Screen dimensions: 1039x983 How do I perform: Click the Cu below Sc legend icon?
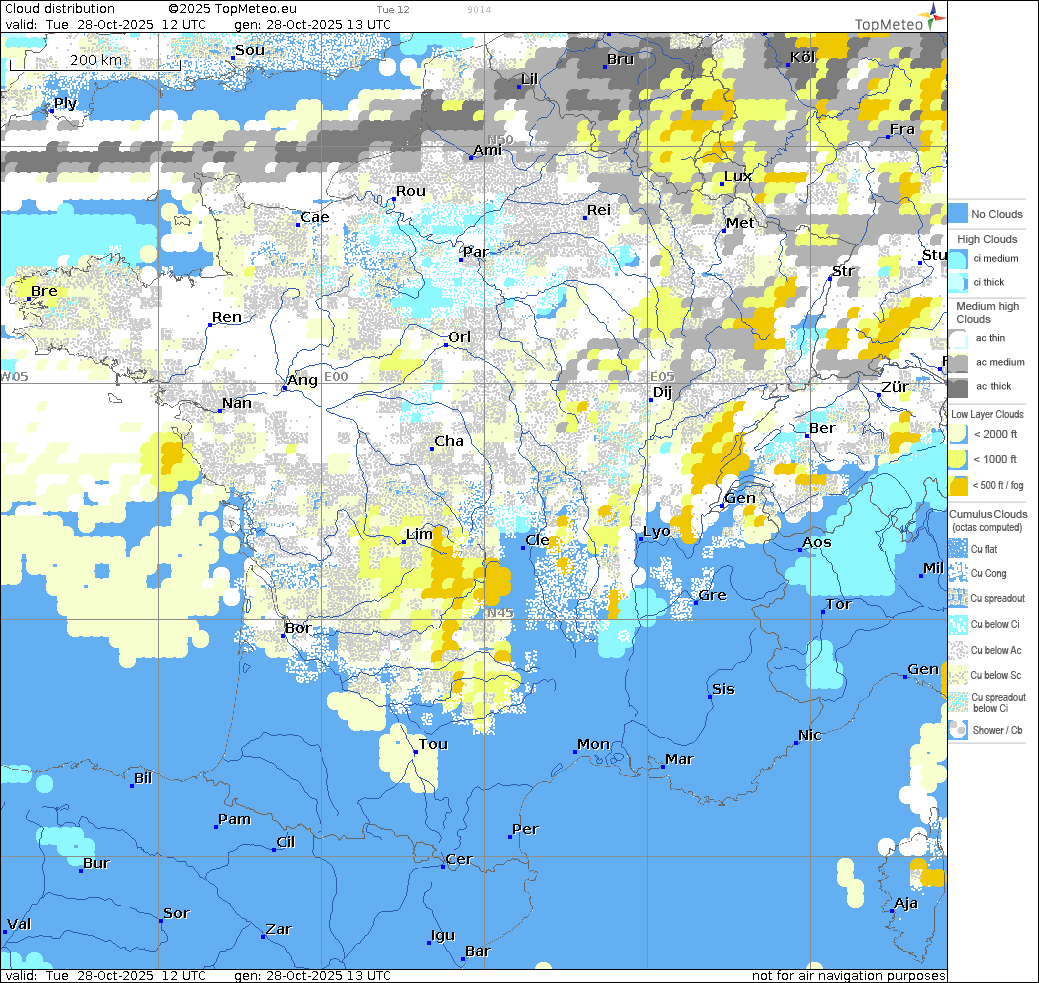[957, 676]
